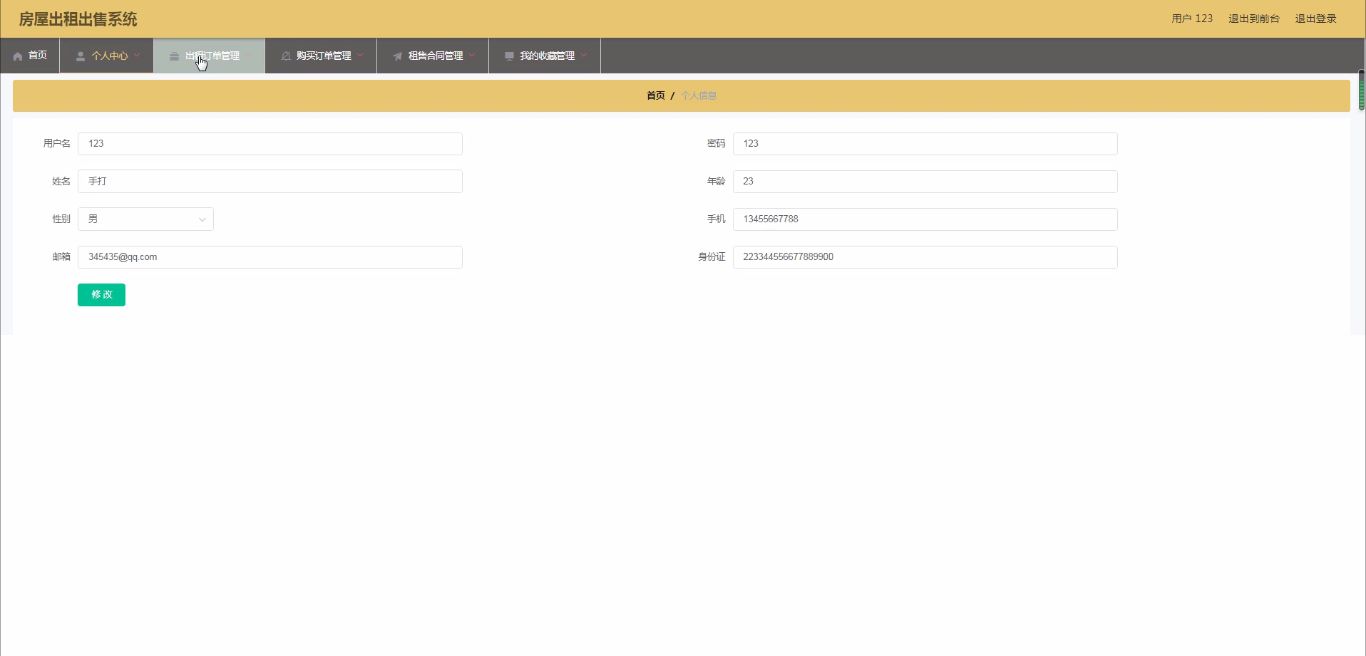Click the user icon beside 个人中心

80,56
